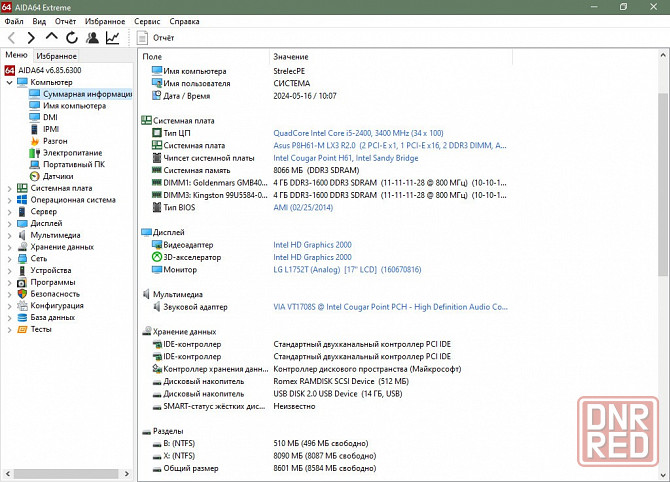The width and height of the screenshot is (670, 482).
Task: Open LG L1752T monitor link
Action: (347, 270)
